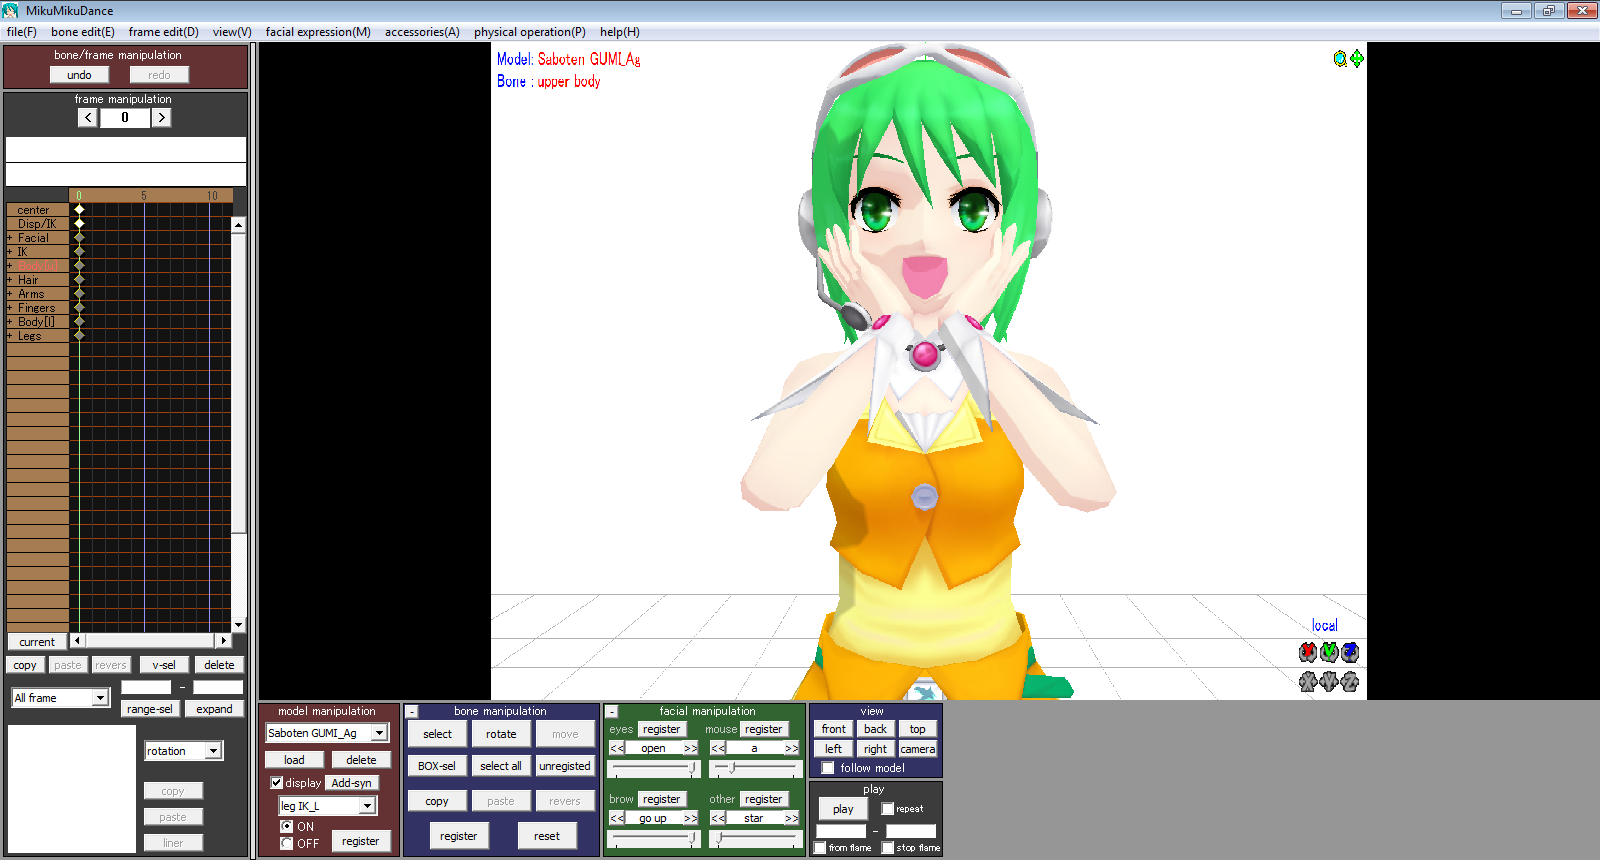Switch to the camera view button
Image resolution: width=1600 pixels, height=860 pixels.
point(918,749)
